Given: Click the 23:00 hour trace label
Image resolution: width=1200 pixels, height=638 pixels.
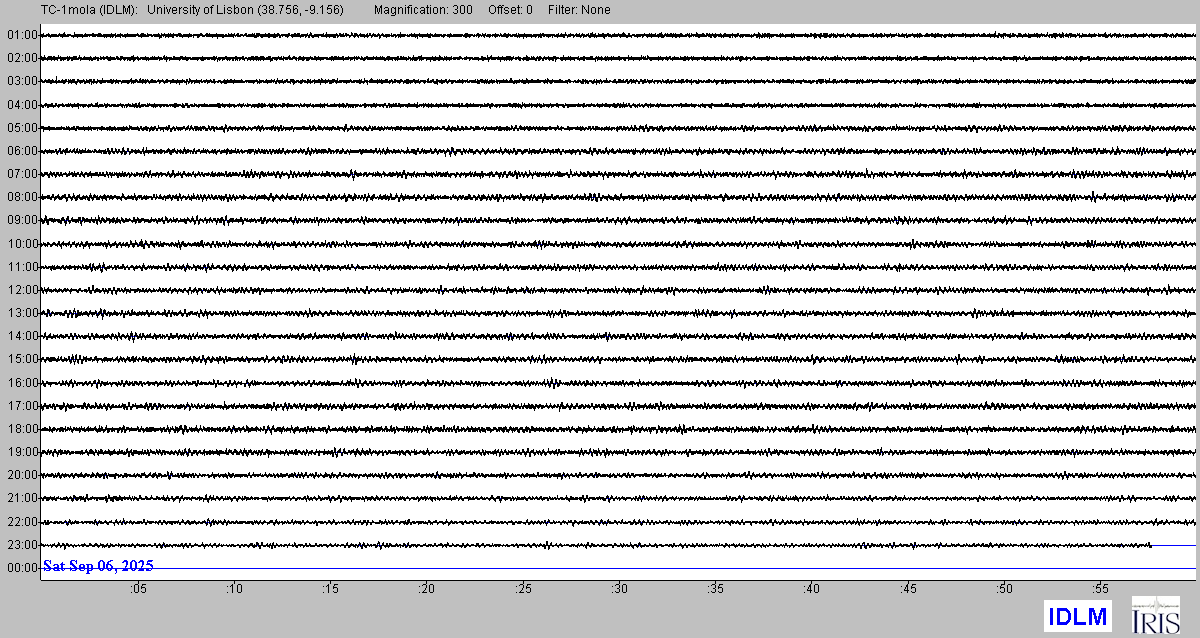Looking at the screenshot, I should tap(22, 545).
